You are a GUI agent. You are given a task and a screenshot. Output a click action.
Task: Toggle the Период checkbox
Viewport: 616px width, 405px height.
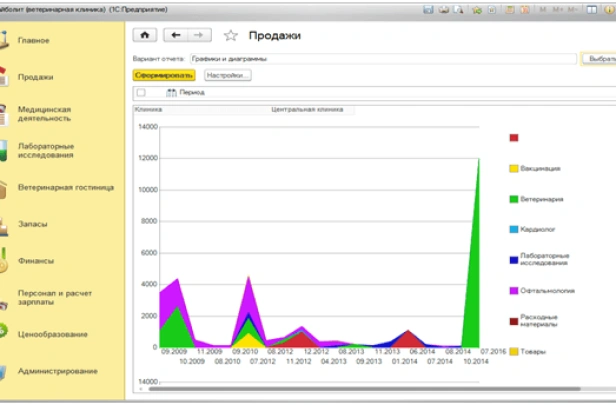pos(141,92)
